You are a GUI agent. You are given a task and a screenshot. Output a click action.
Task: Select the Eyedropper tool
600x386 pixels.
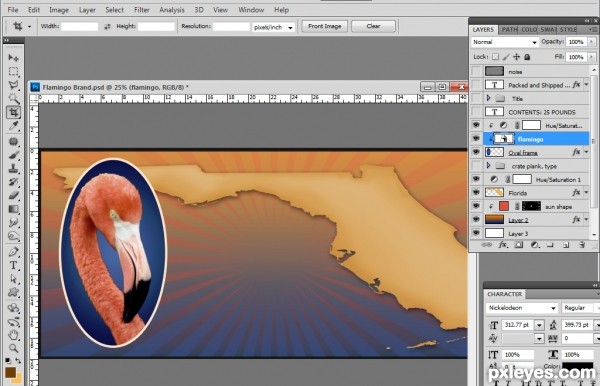[13, 126]
